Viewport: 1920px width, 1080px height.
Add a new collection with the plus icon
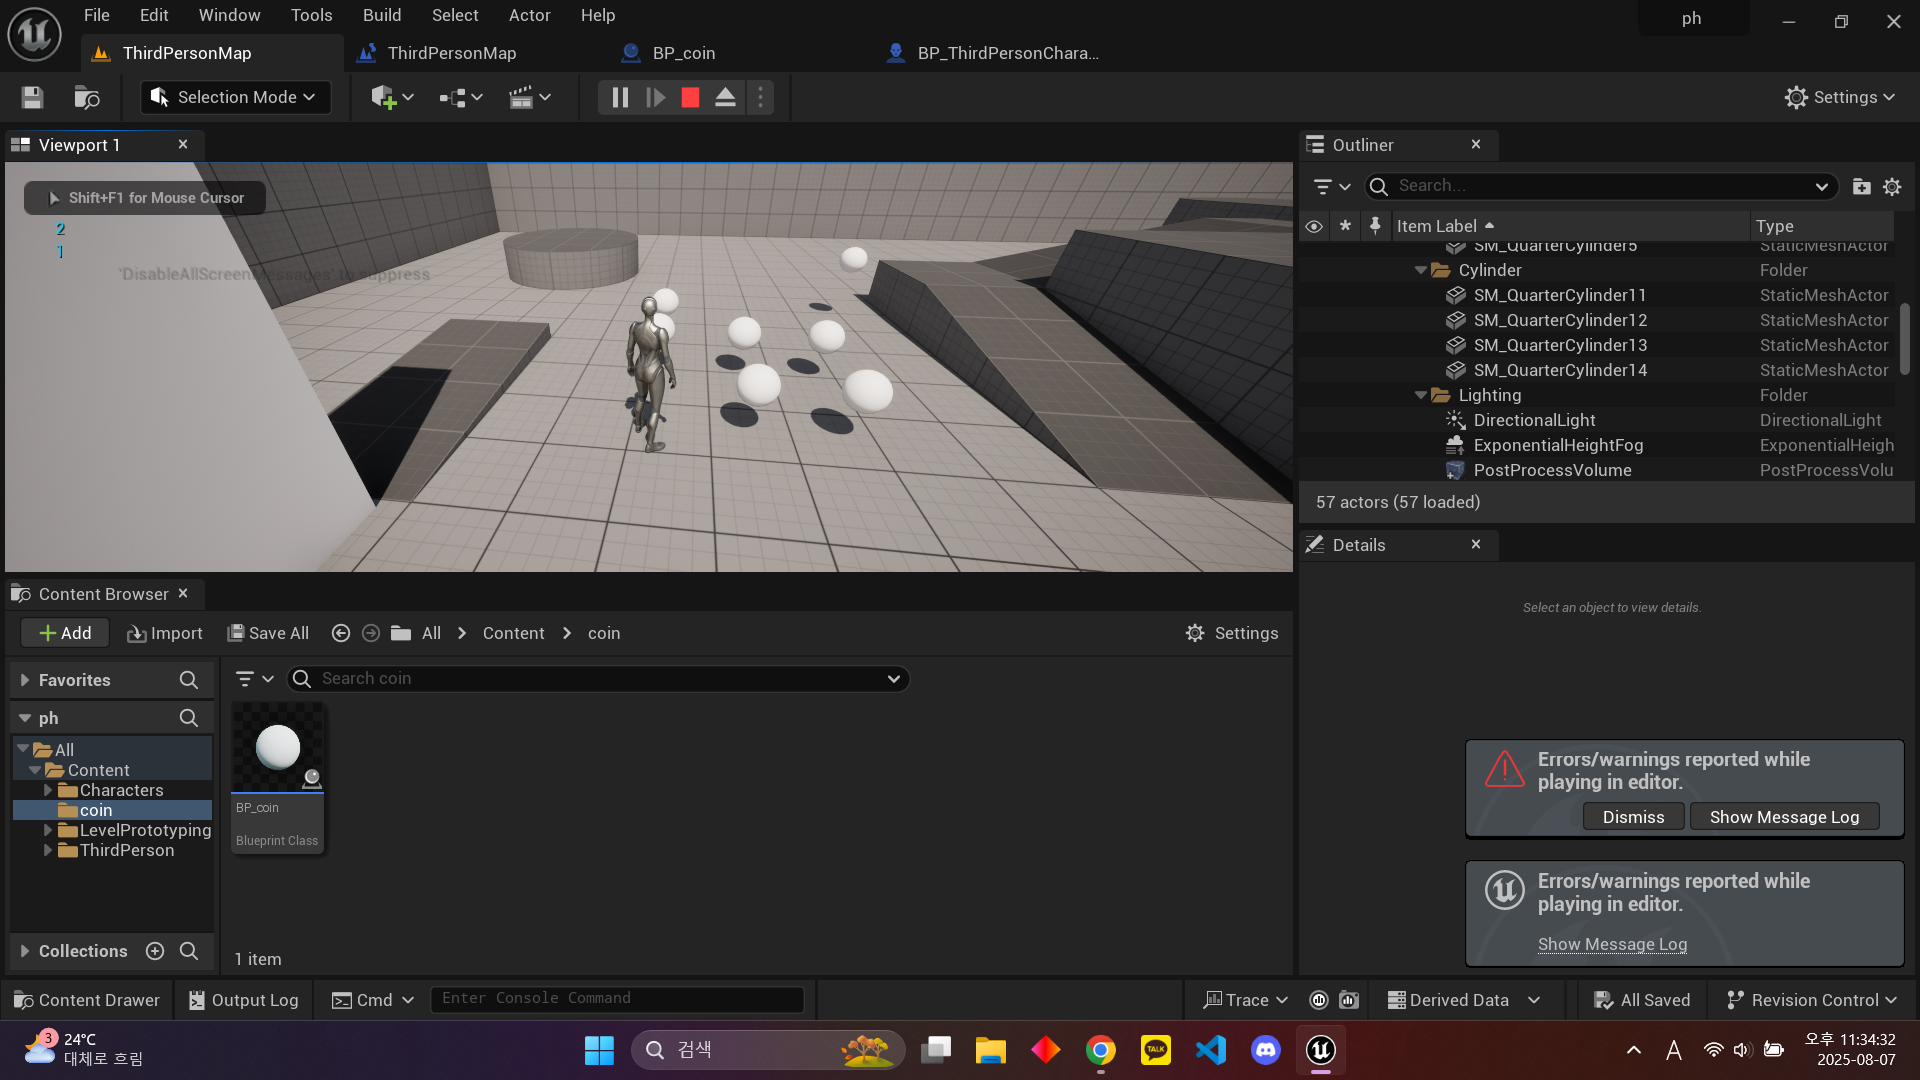[155, 951]
